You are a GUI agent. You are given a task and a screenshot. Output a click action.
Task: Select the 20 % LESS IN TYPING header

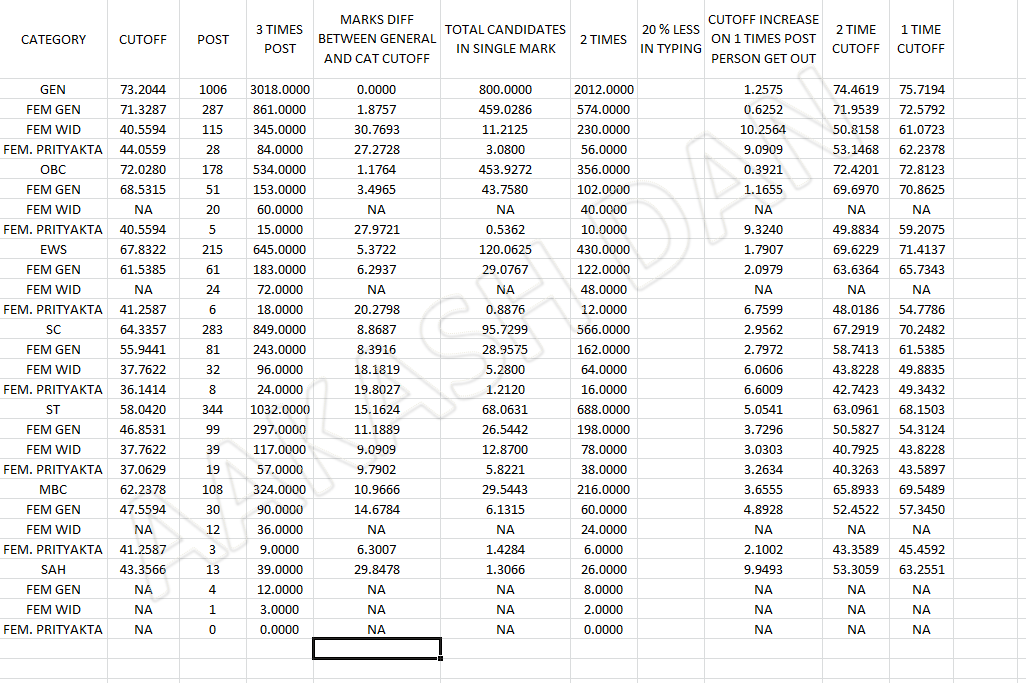671,39
